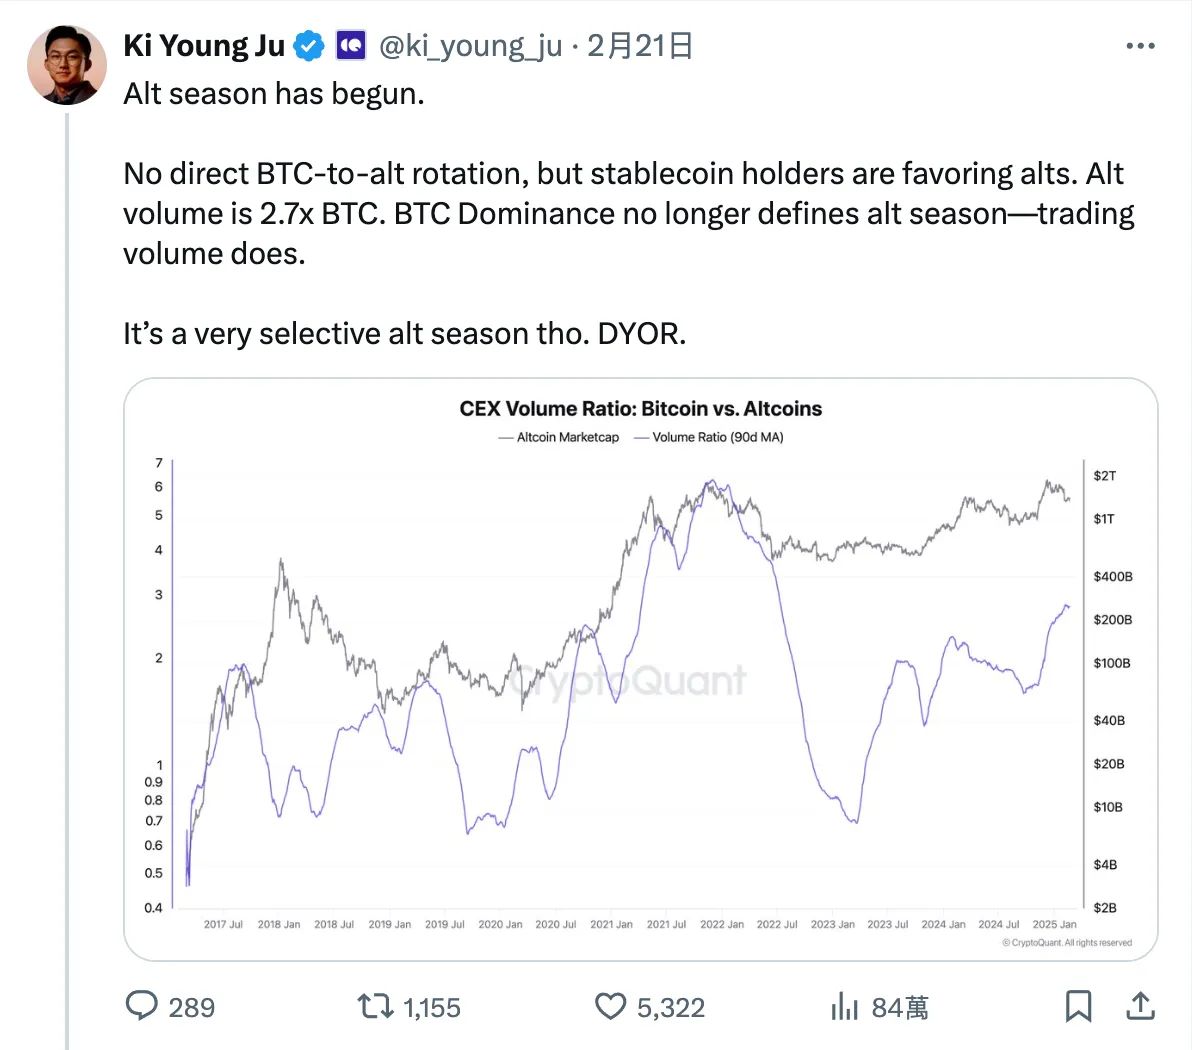
Task: Click the @ki_young_ju handle
Action: pyautogui.click(x=470, y=46)
